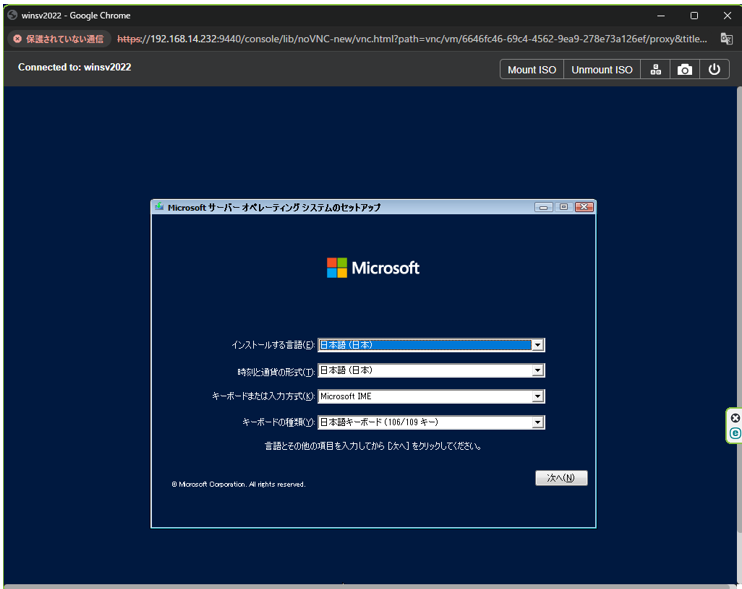Image resolution: width=742 pixels, height=589 pixels.
Task: Click the インストールする言語(E) label
Action: [x=273, y=345]
